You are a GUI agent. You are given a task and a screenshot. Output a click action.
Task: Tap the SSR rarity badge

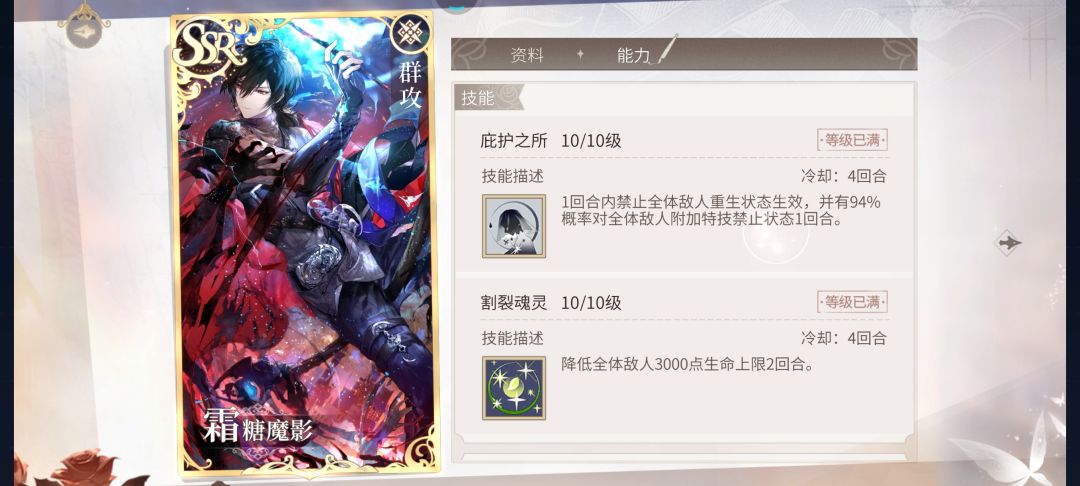208,46
